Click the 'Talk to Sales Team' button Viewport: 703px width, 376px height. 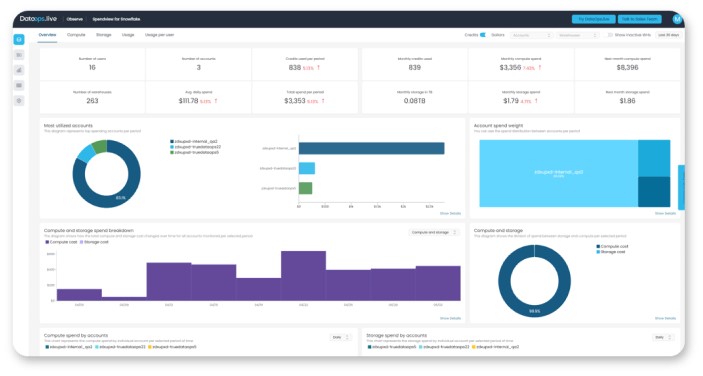639,19
